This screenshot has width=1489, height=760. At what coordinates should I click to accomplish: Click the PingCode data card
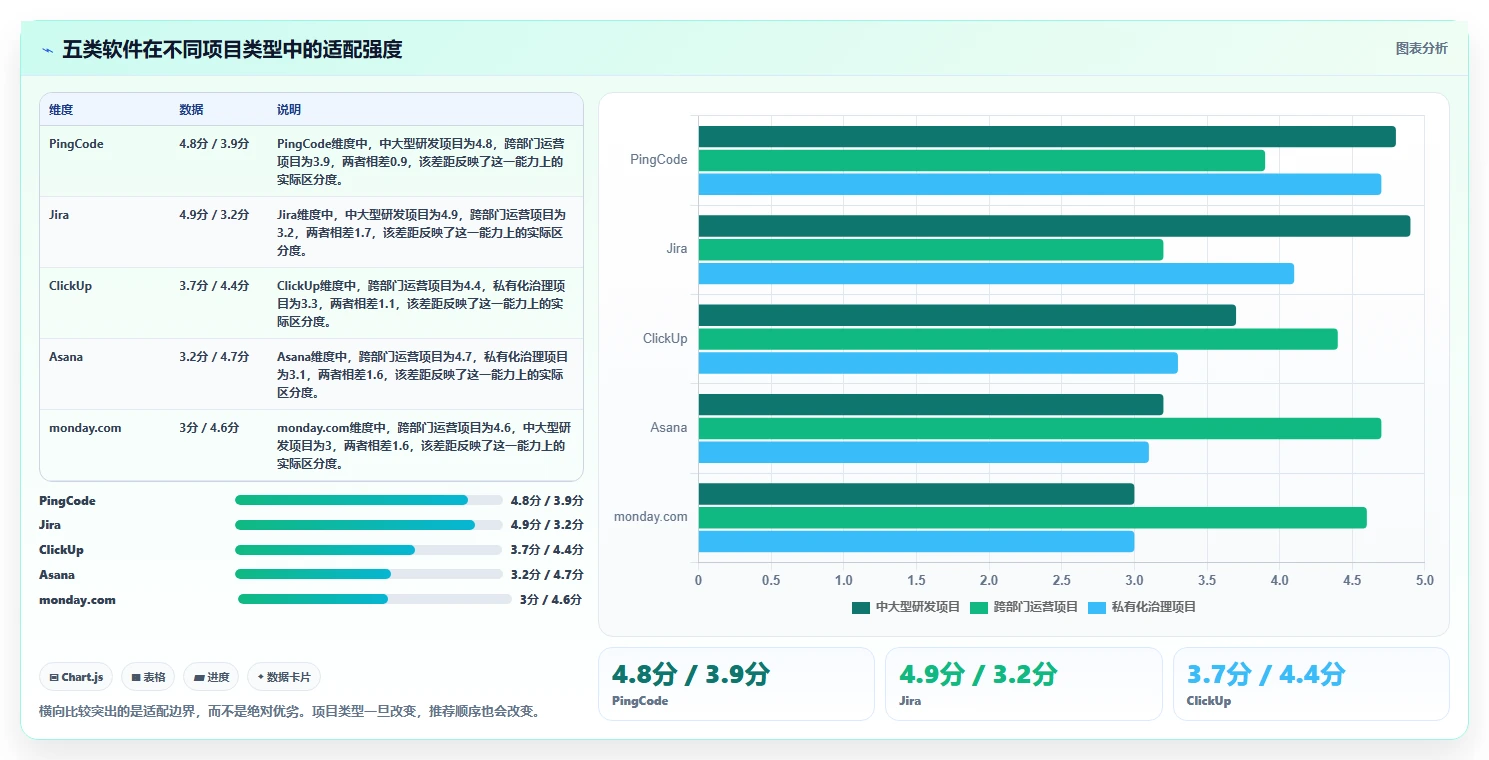coord(736,684)
